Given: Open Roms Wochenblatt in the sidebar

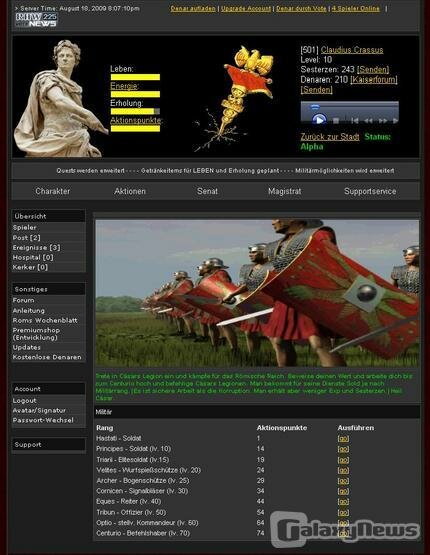Looking at the screenshot, I should pos(45,320).
